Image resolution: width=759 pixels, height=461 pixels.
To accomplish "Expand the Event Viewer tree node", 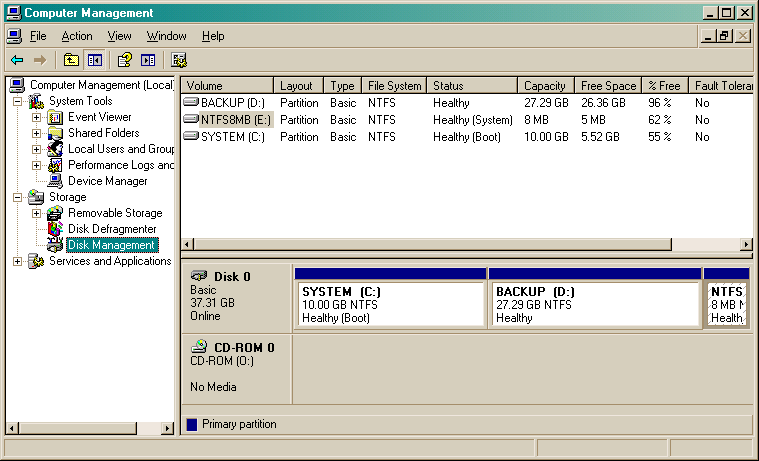I will [37, 117].
